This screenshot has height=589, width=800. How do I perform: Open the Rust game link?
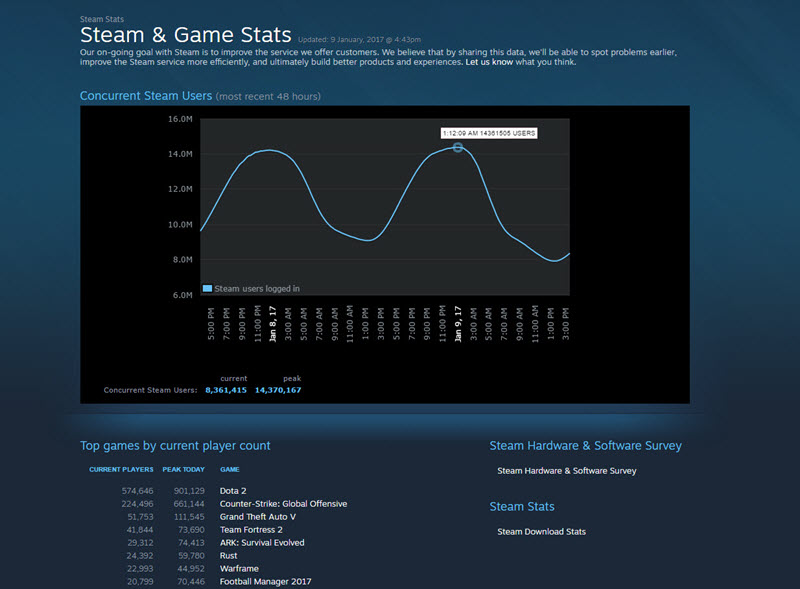[229, 556]
